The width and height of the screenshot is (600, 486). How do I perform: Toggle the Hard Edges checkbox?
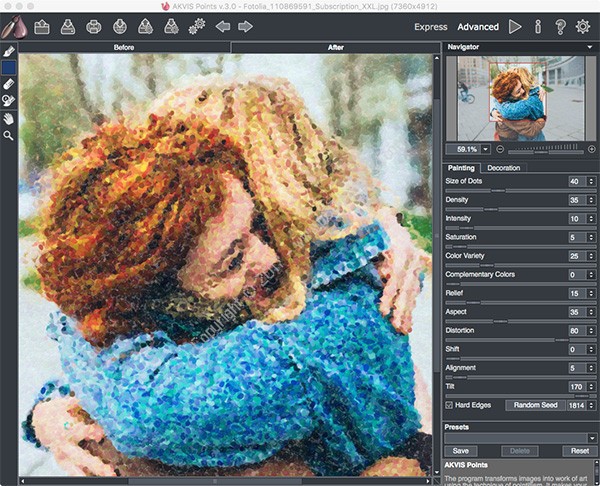click(449, 405)
